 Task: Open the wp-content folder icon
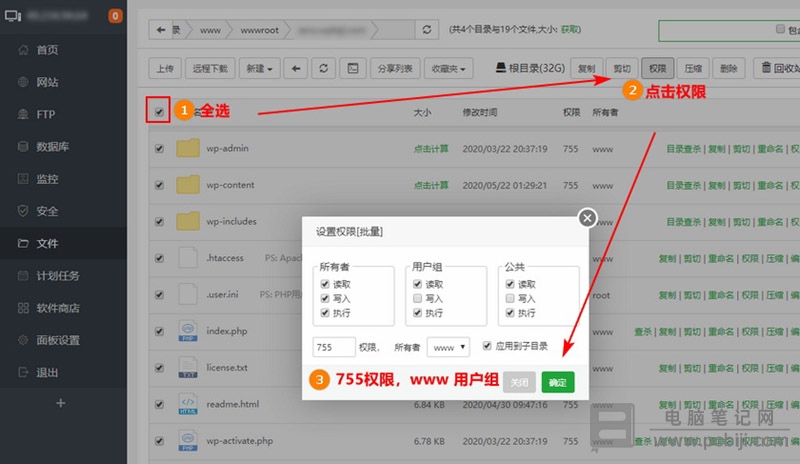click(188, 185)
